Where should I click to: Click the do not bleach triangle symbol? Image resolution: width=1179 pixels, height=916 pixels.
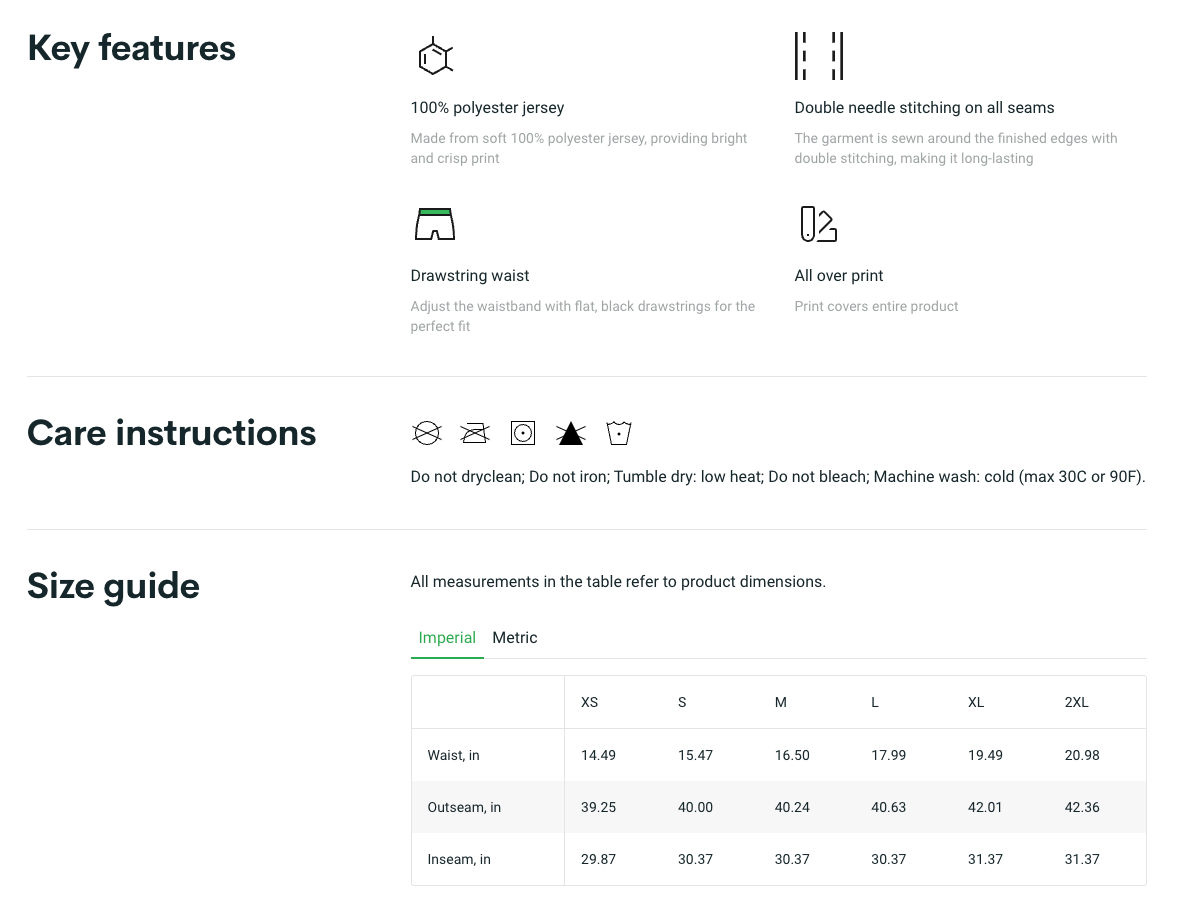coord(571,433)
